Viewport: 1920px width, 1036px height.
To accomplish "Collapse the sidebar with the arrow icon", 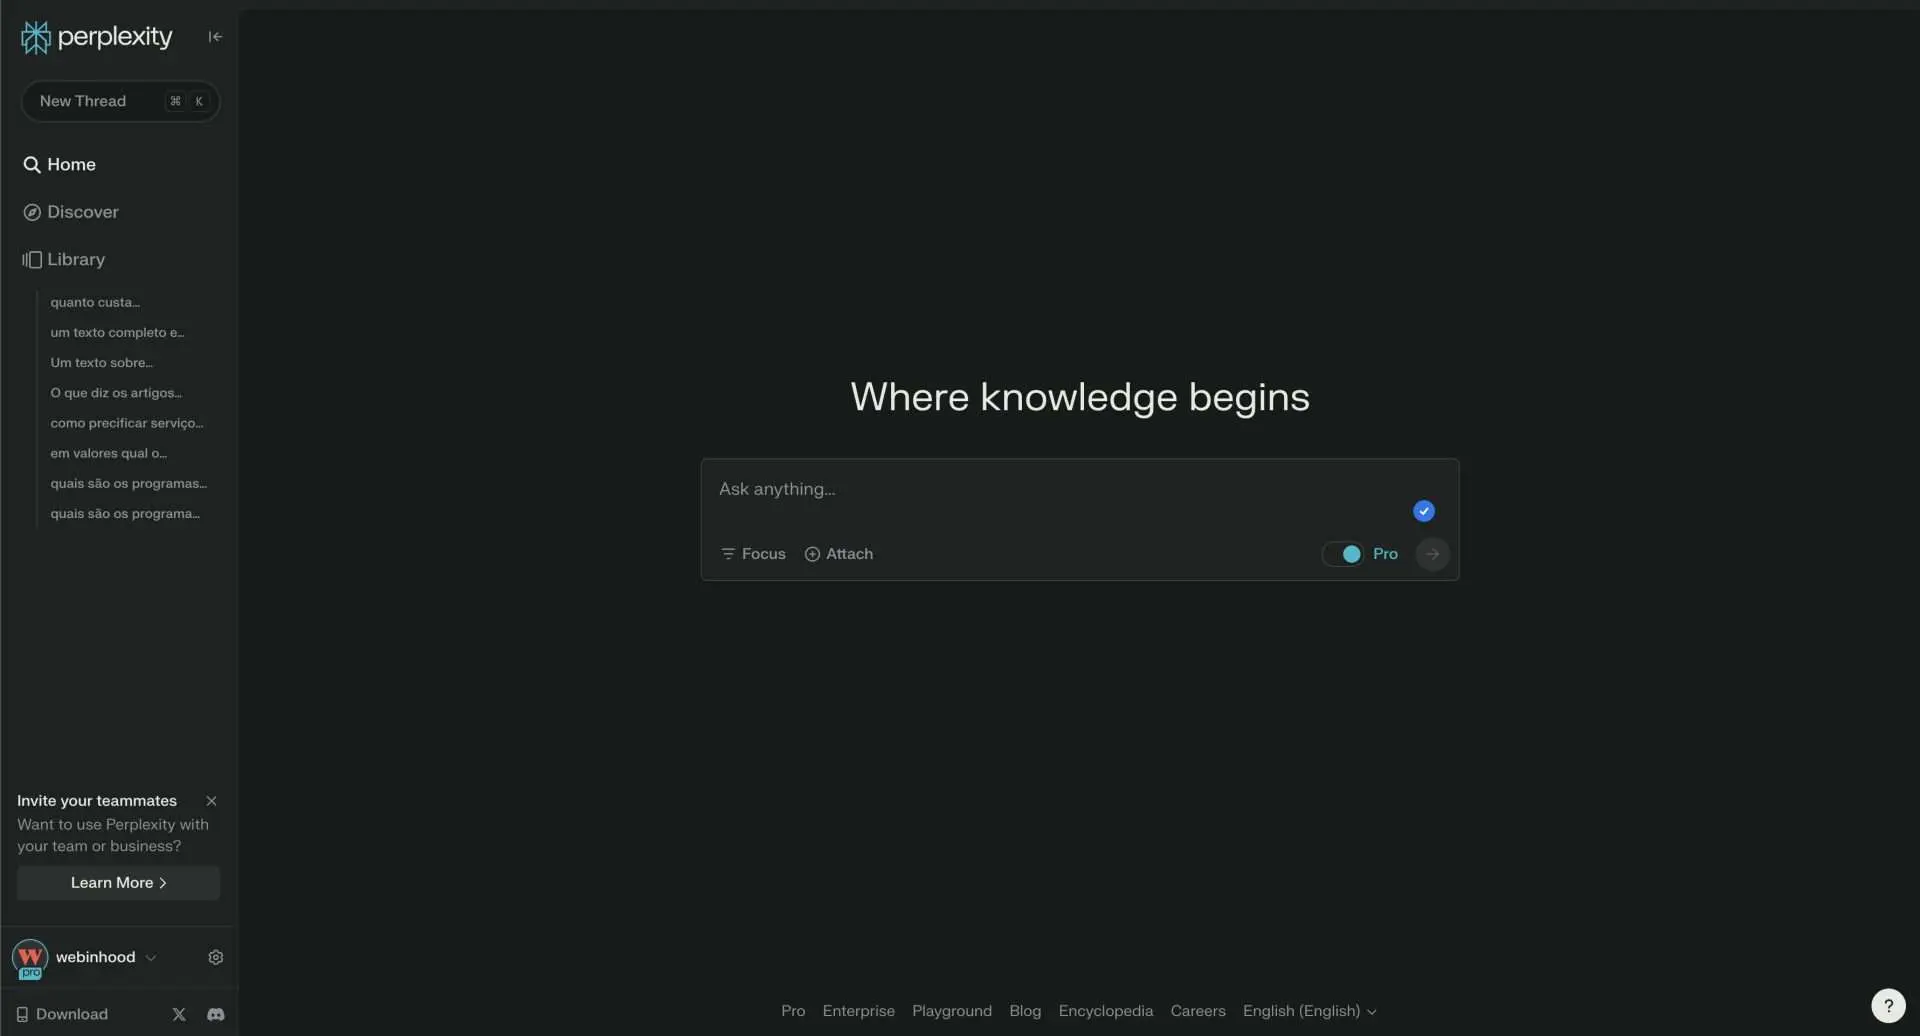I will 215,37.
